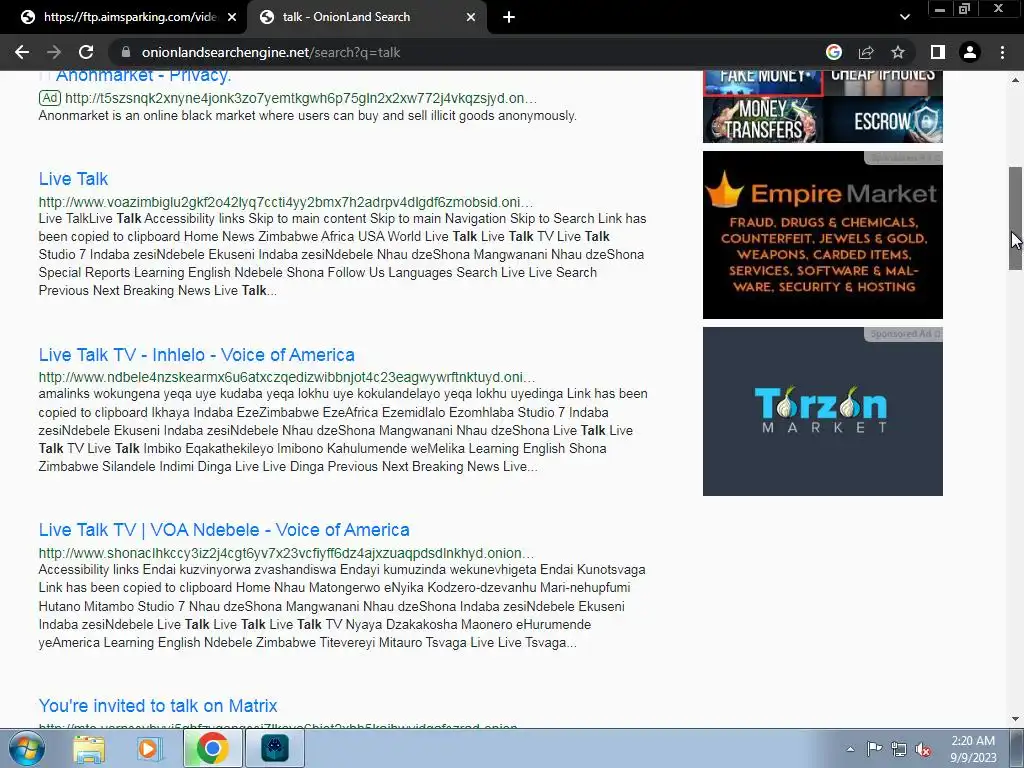Open a new browser tab
This screenshot has width=1024, height=768.
click(x=509, y=17)
